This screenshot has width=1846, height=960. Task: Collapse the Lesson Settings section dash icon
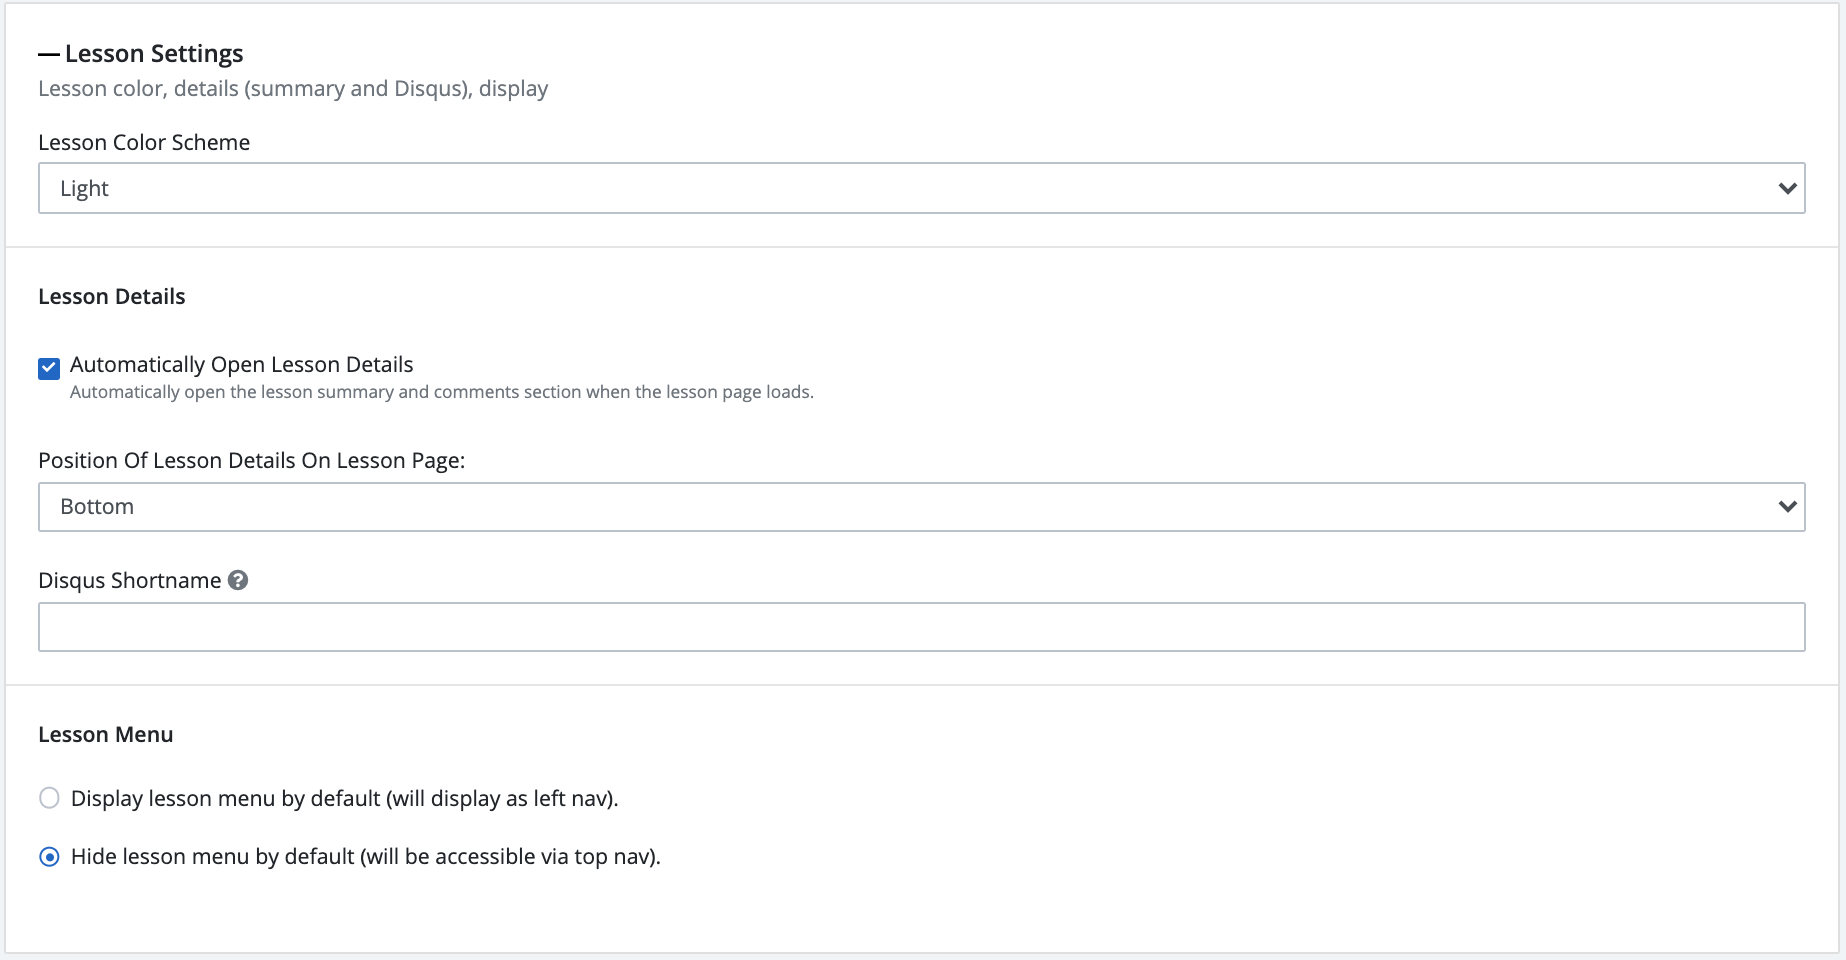click(x=49, y=54)
